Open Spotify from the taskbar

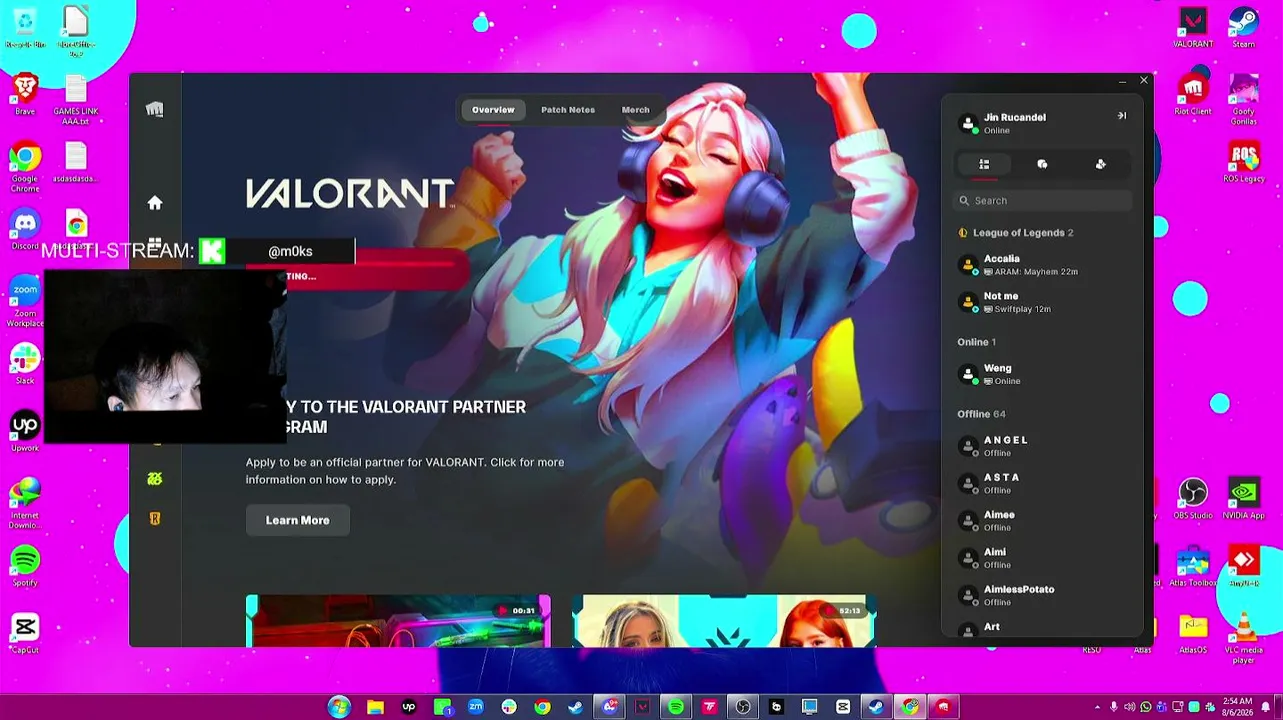pos(676,707)
